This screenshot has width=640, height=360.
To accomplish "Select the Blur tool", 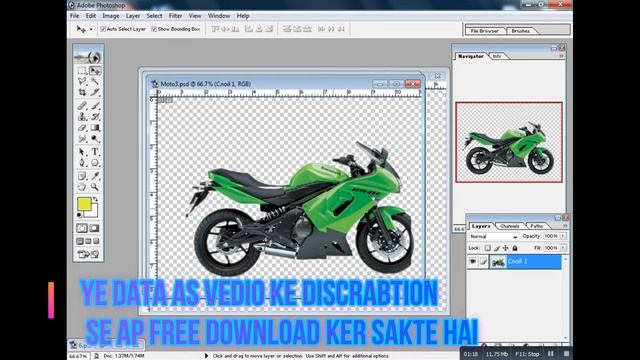I will pyautogui.click(x=82, y=138).
